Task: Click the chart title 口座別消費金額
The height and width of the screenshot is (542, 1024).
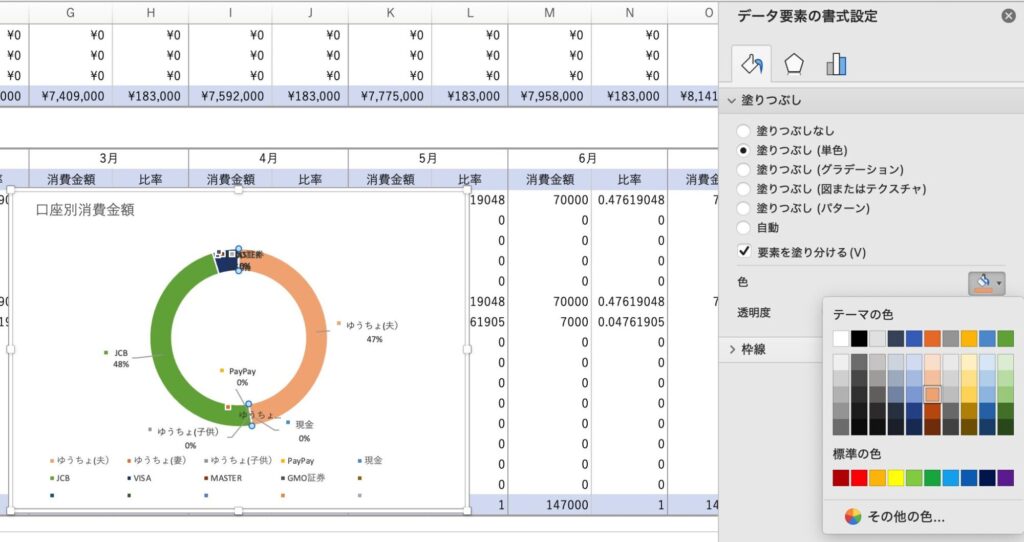Action: point(85,210)
